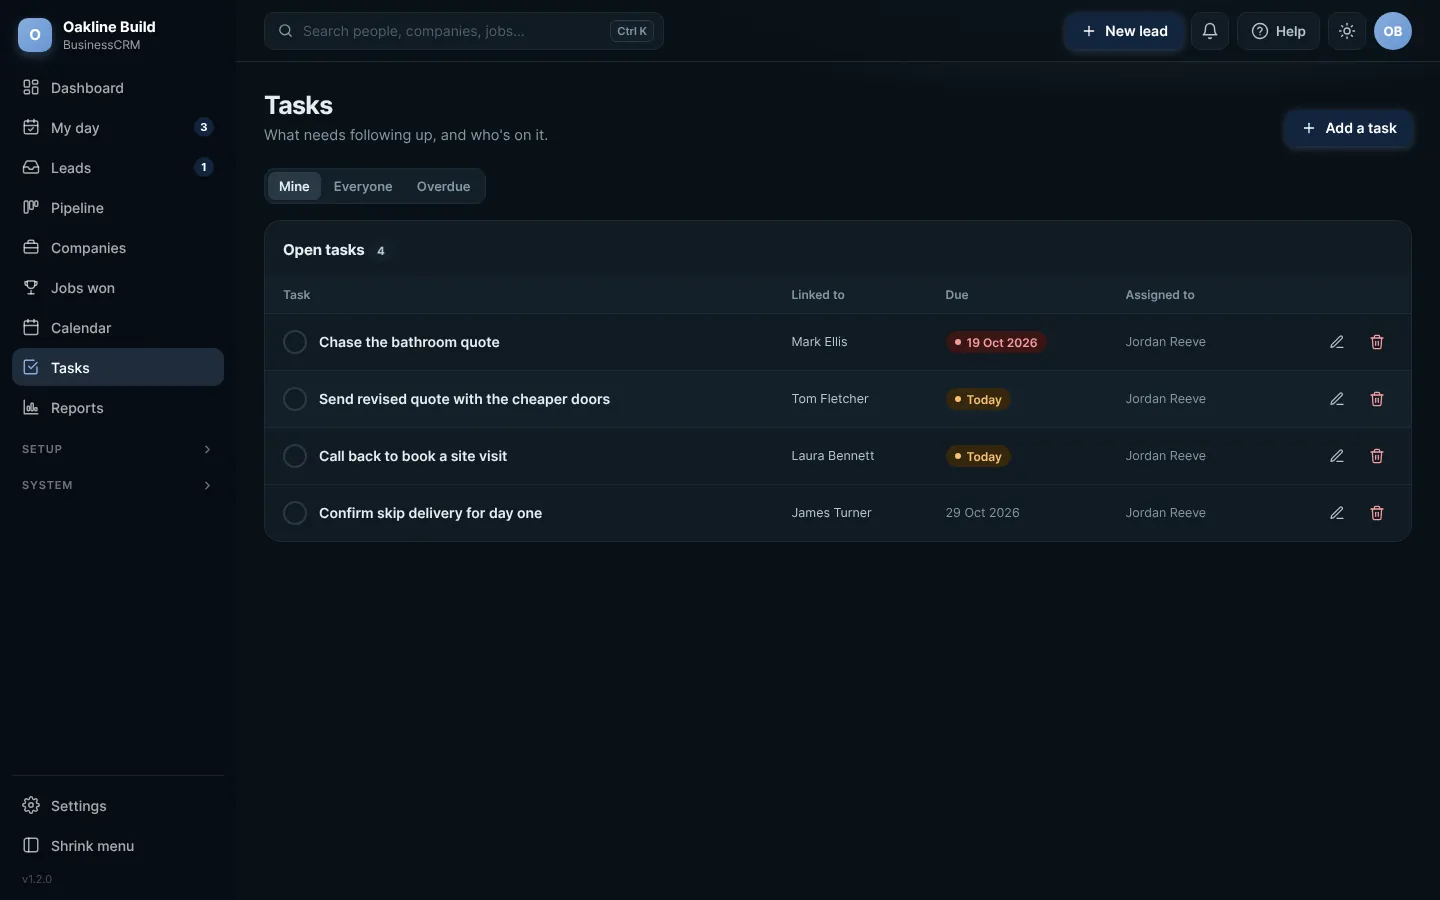Open the Reports page
The height and width of the screenshot is (900, 1440).
pos(118,408)
